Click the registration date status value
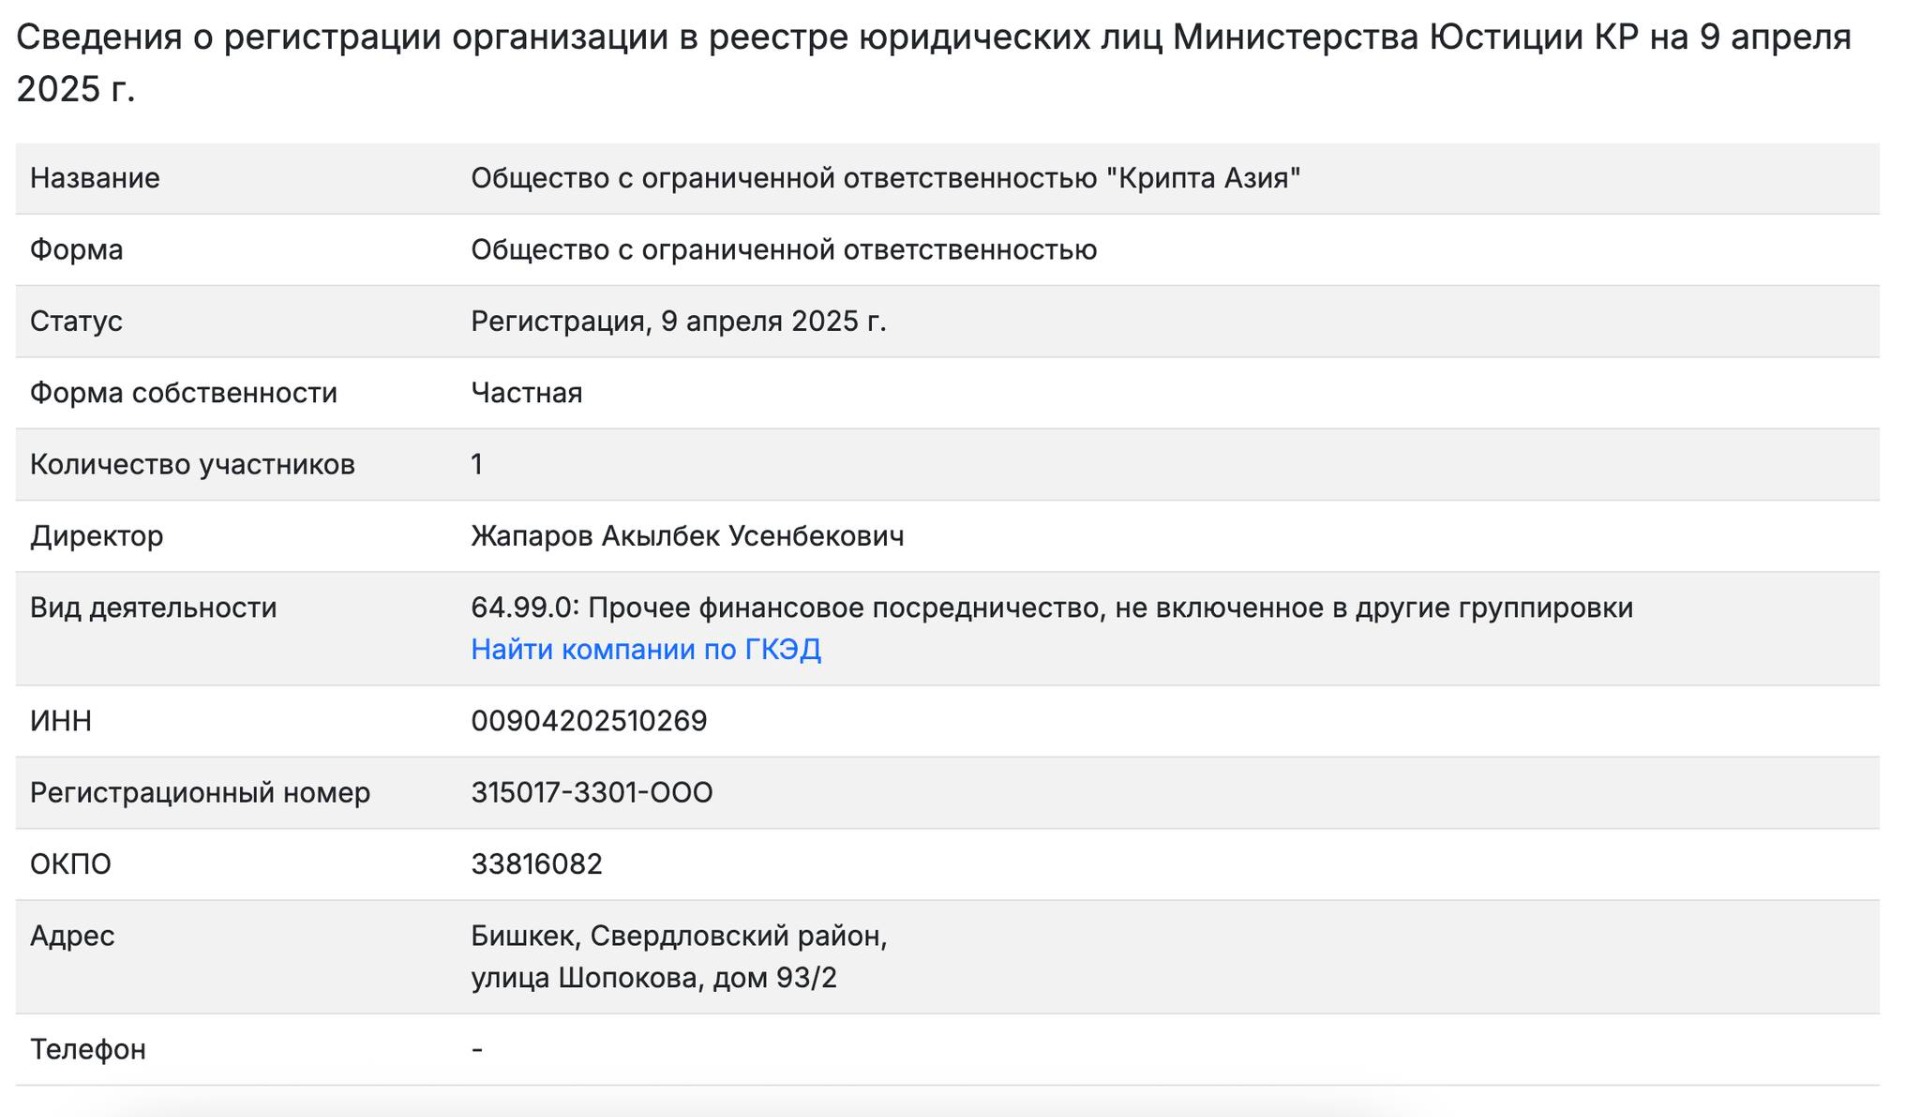The width and height of the screenshot is (1920, 1117). pyautogui.click(x=678, y=321)
